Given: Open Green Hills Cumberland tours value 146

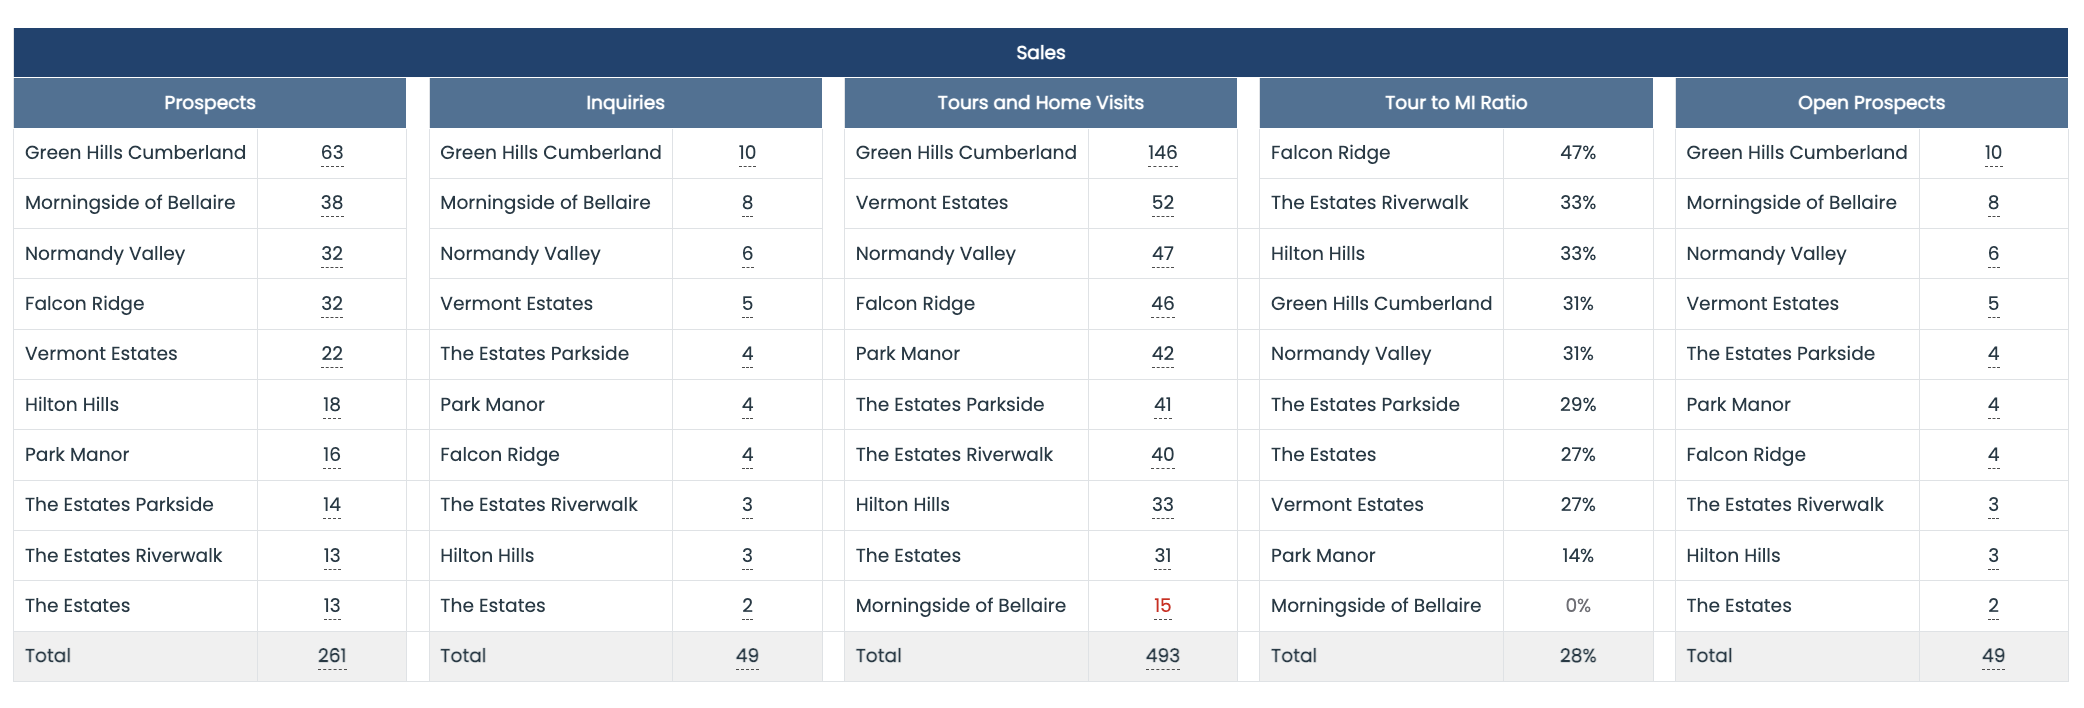Looking at the screenshot, I should 1162,153.
